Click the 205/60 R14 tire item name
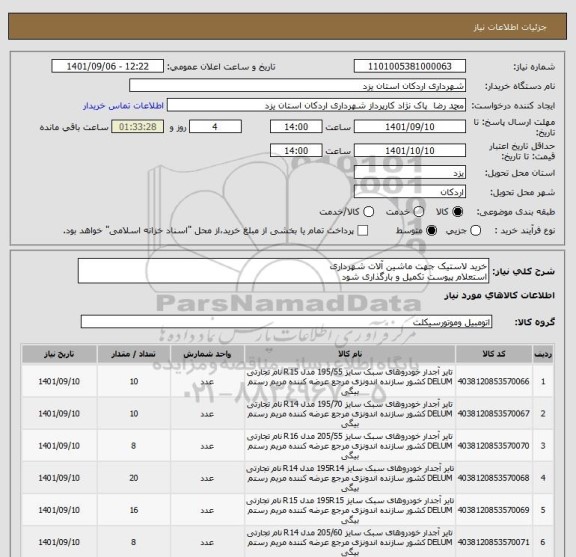The image size is (576, 557). pos(350,542)
